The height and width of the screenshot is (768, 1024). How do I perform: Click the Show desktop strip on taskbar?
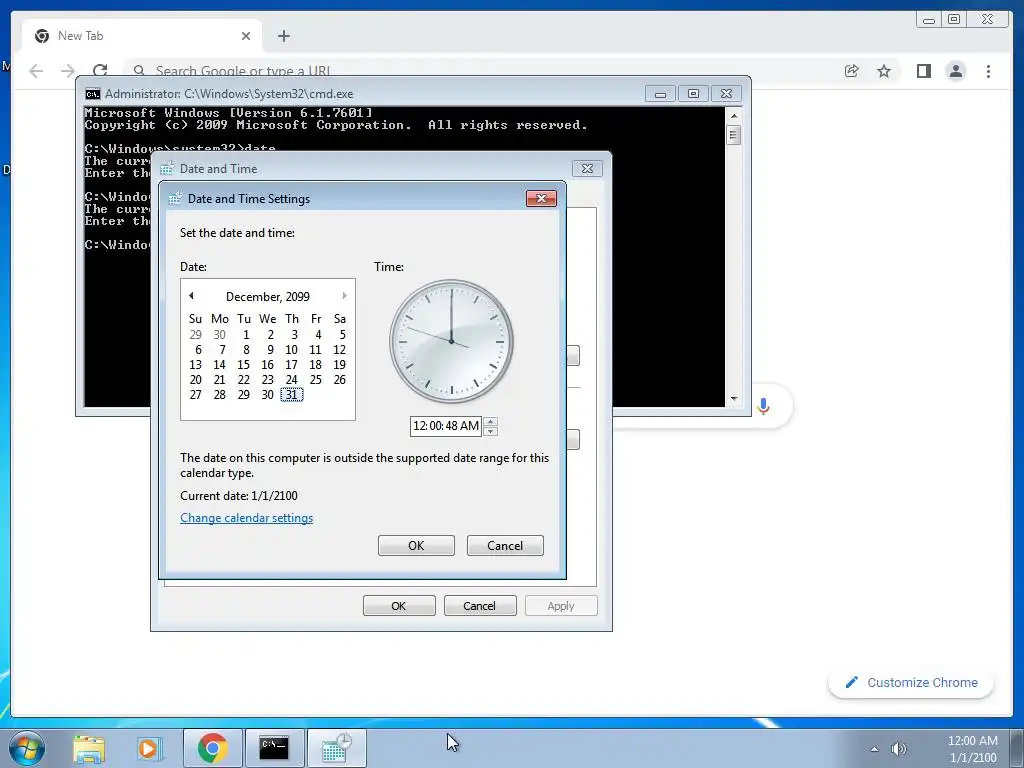(x=1017, y=748)
